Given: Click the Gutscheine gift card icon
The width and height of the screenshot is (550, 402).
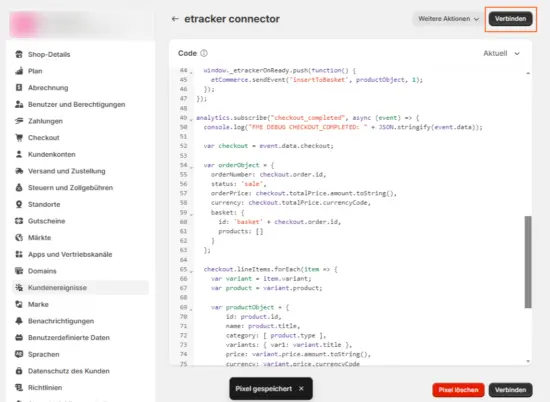Looking at the screenshot, I should (x=19, y=221).
